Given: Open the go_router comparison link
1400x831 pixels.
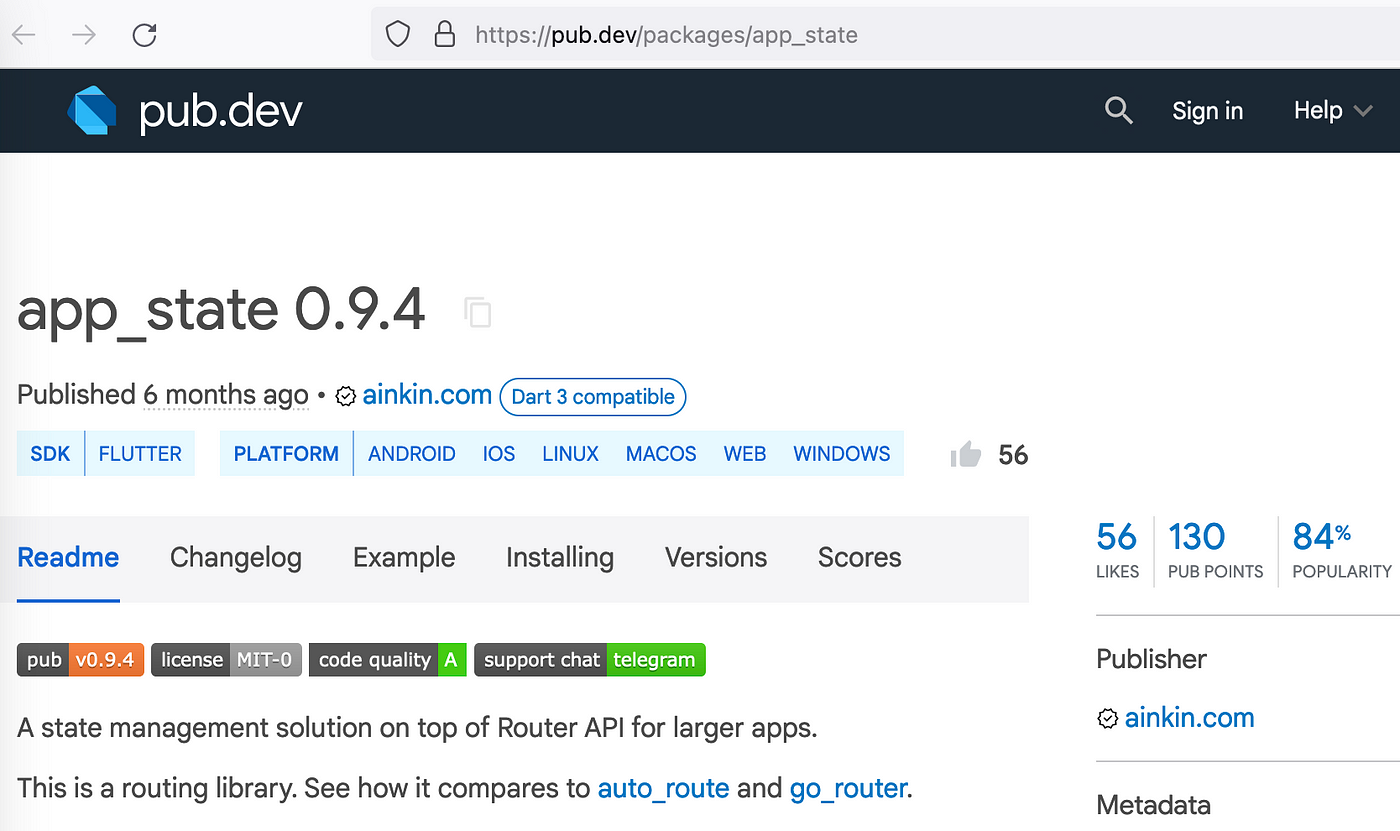Looking at the screenshot, I should [847, 788].
